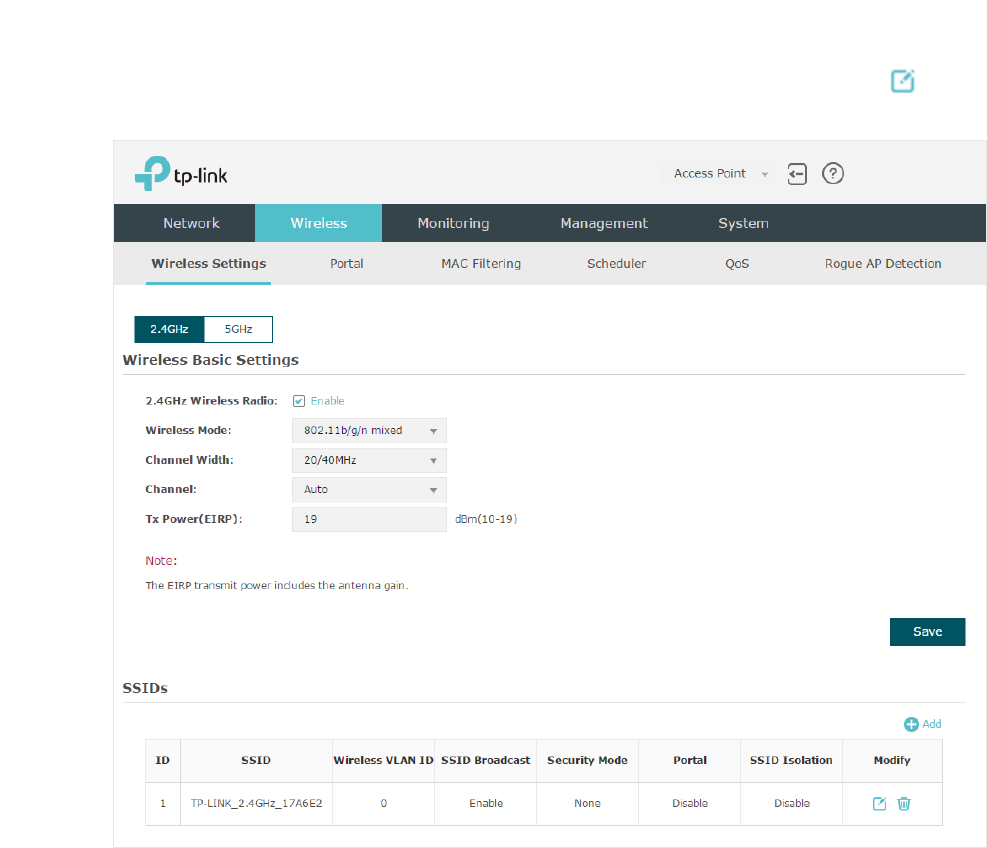The image size is (987, 848).
Task: Open the Access Point mode dropdown
Action: pyautogui.click(x=716, y=174)
